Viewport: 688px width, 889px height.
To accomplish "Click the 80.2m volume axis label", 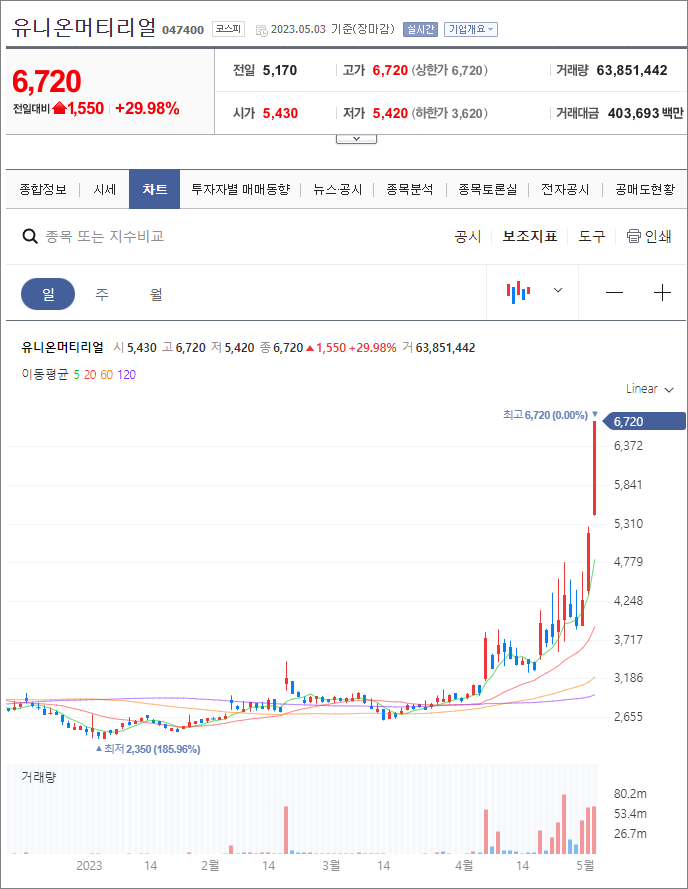I will (x=630, y=794).
